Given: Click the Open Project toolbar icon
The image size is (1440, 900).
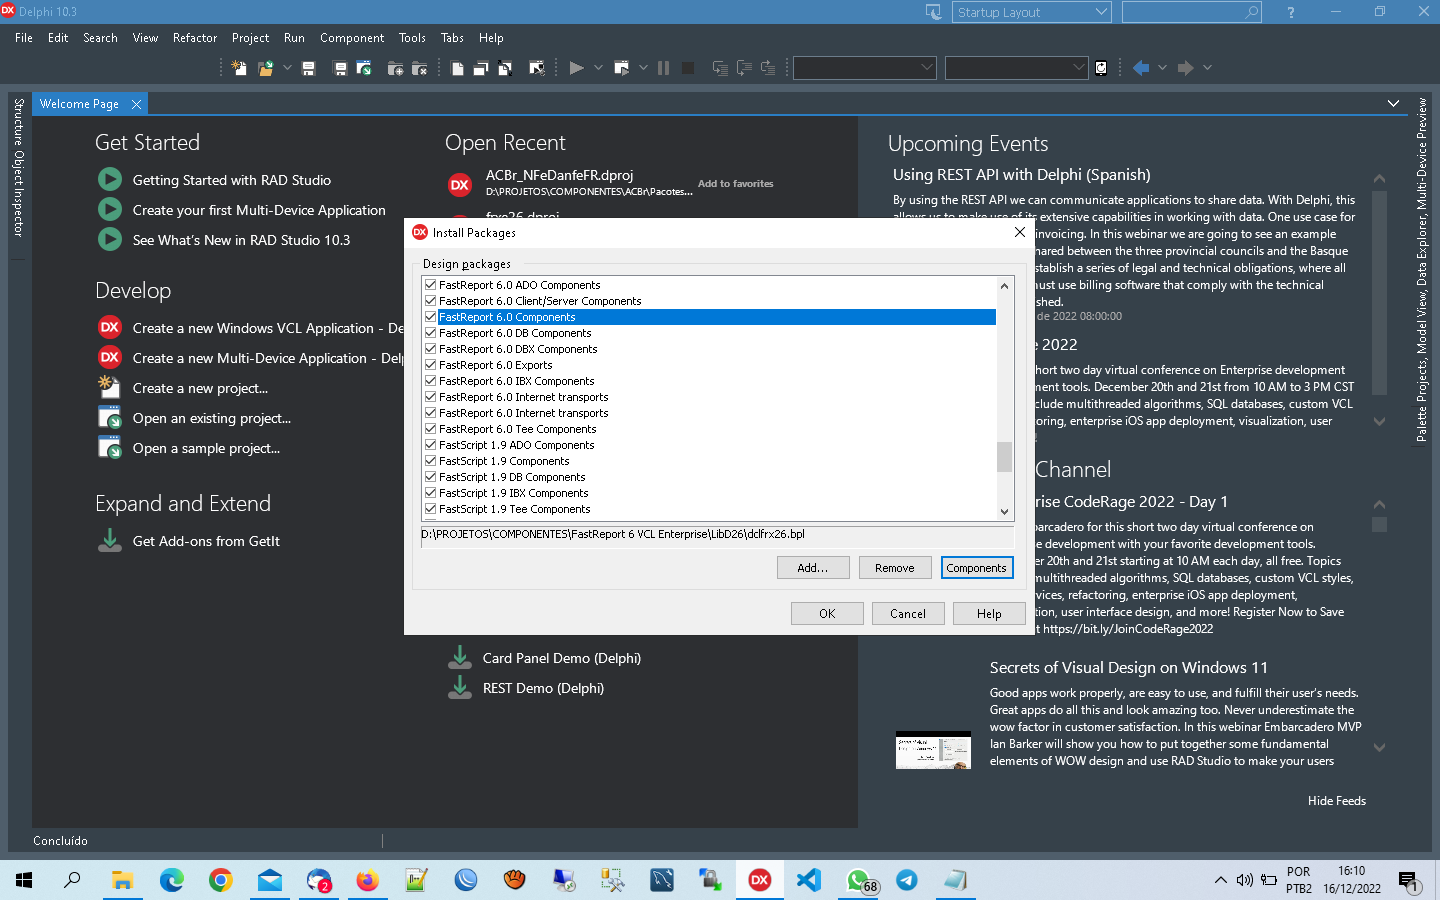Looking at the screenshot, I should point(364,68).
